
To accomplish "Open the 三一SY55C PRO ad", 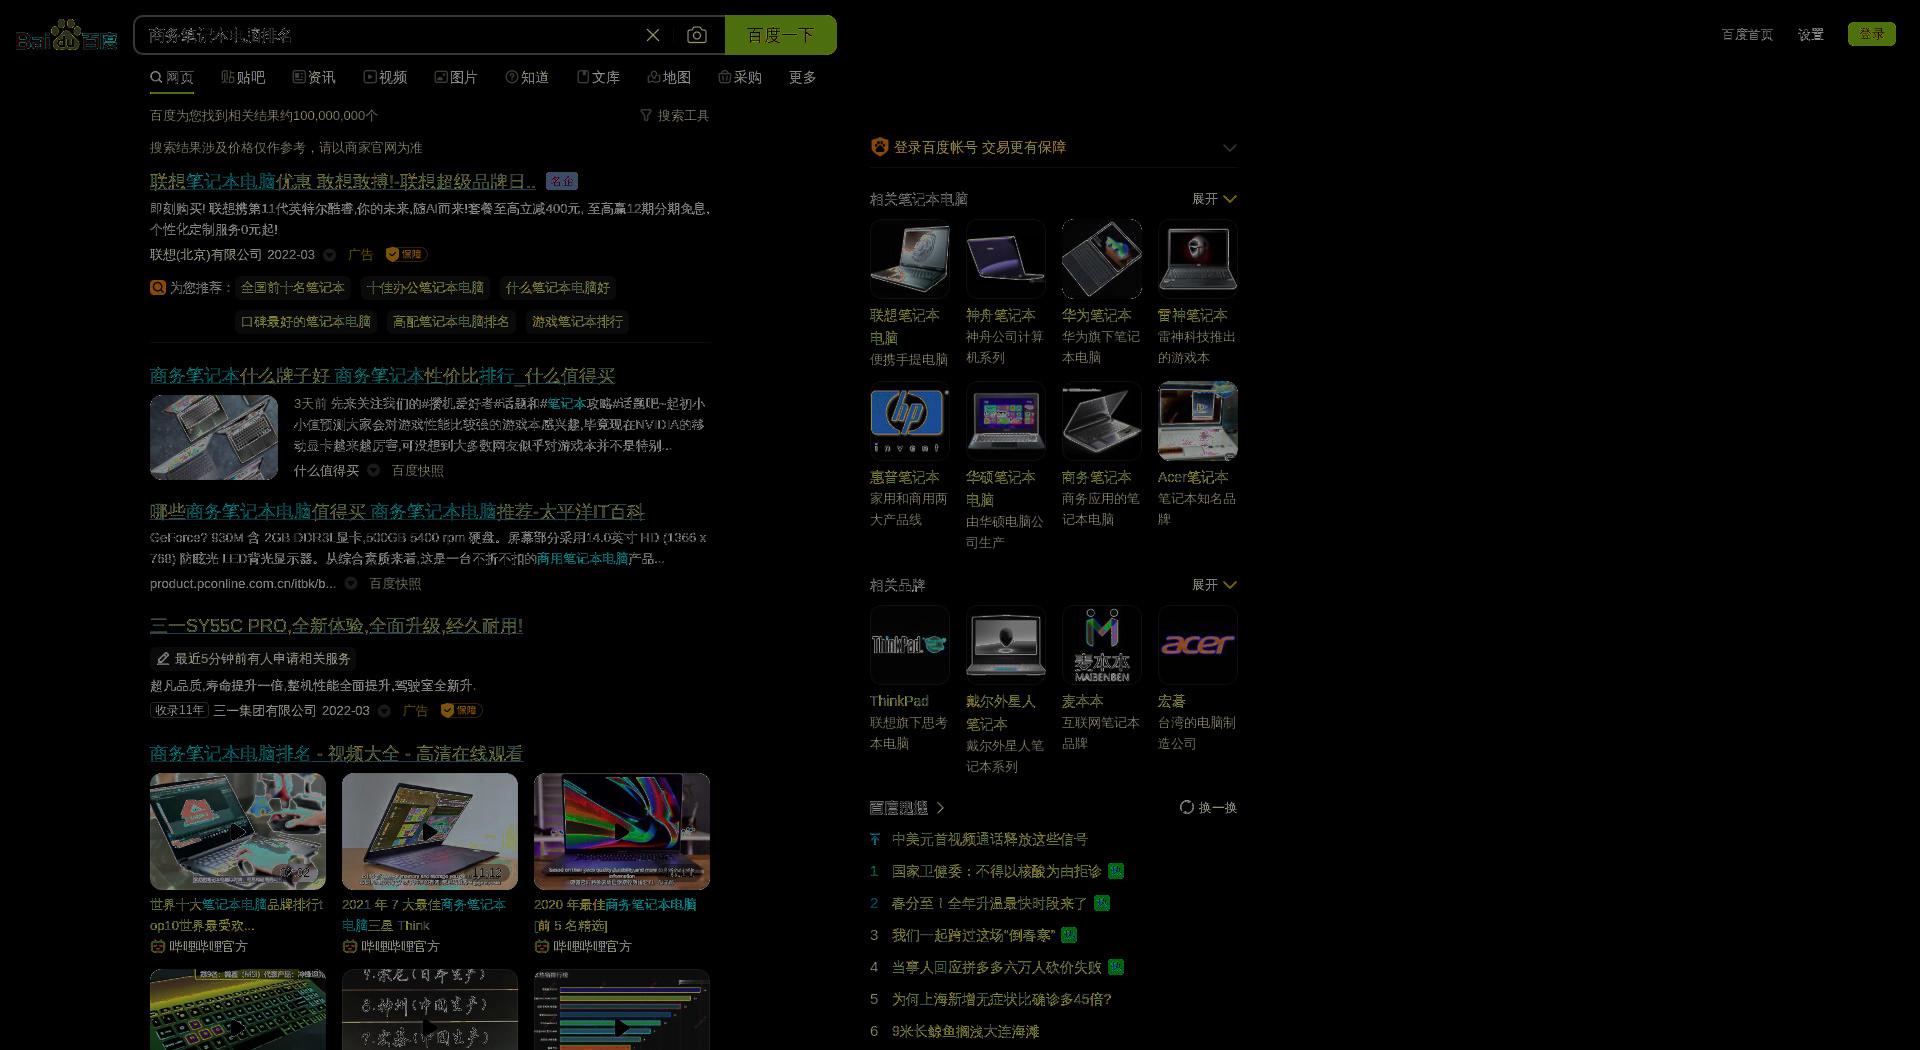I will pyautogui.click(x=336, y=625).
